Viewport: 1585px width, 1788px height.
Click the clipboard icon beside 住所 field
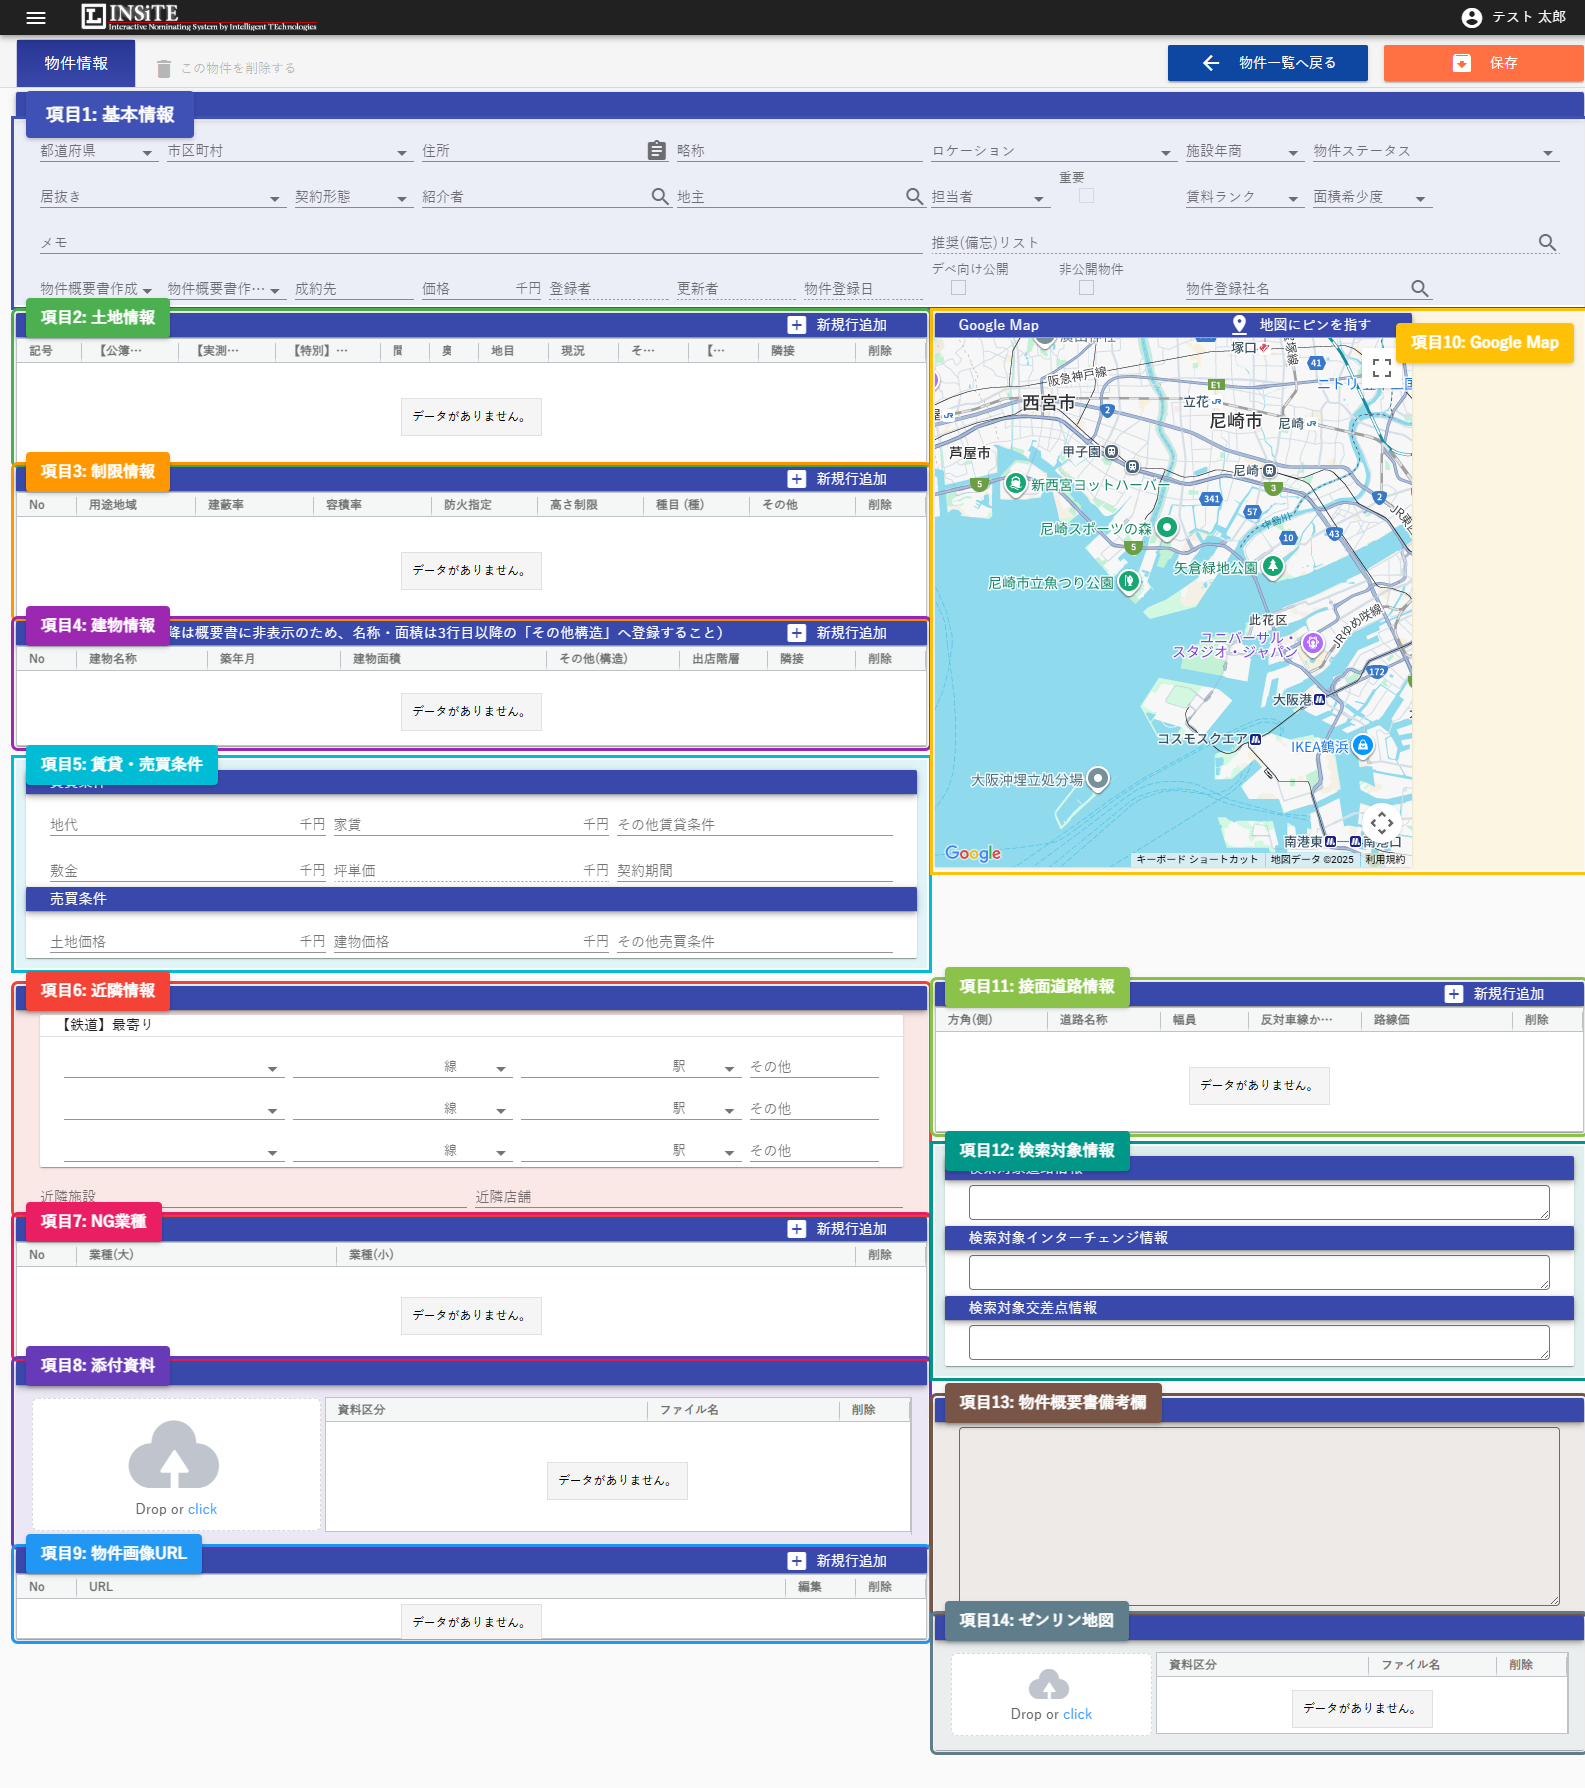656,150
